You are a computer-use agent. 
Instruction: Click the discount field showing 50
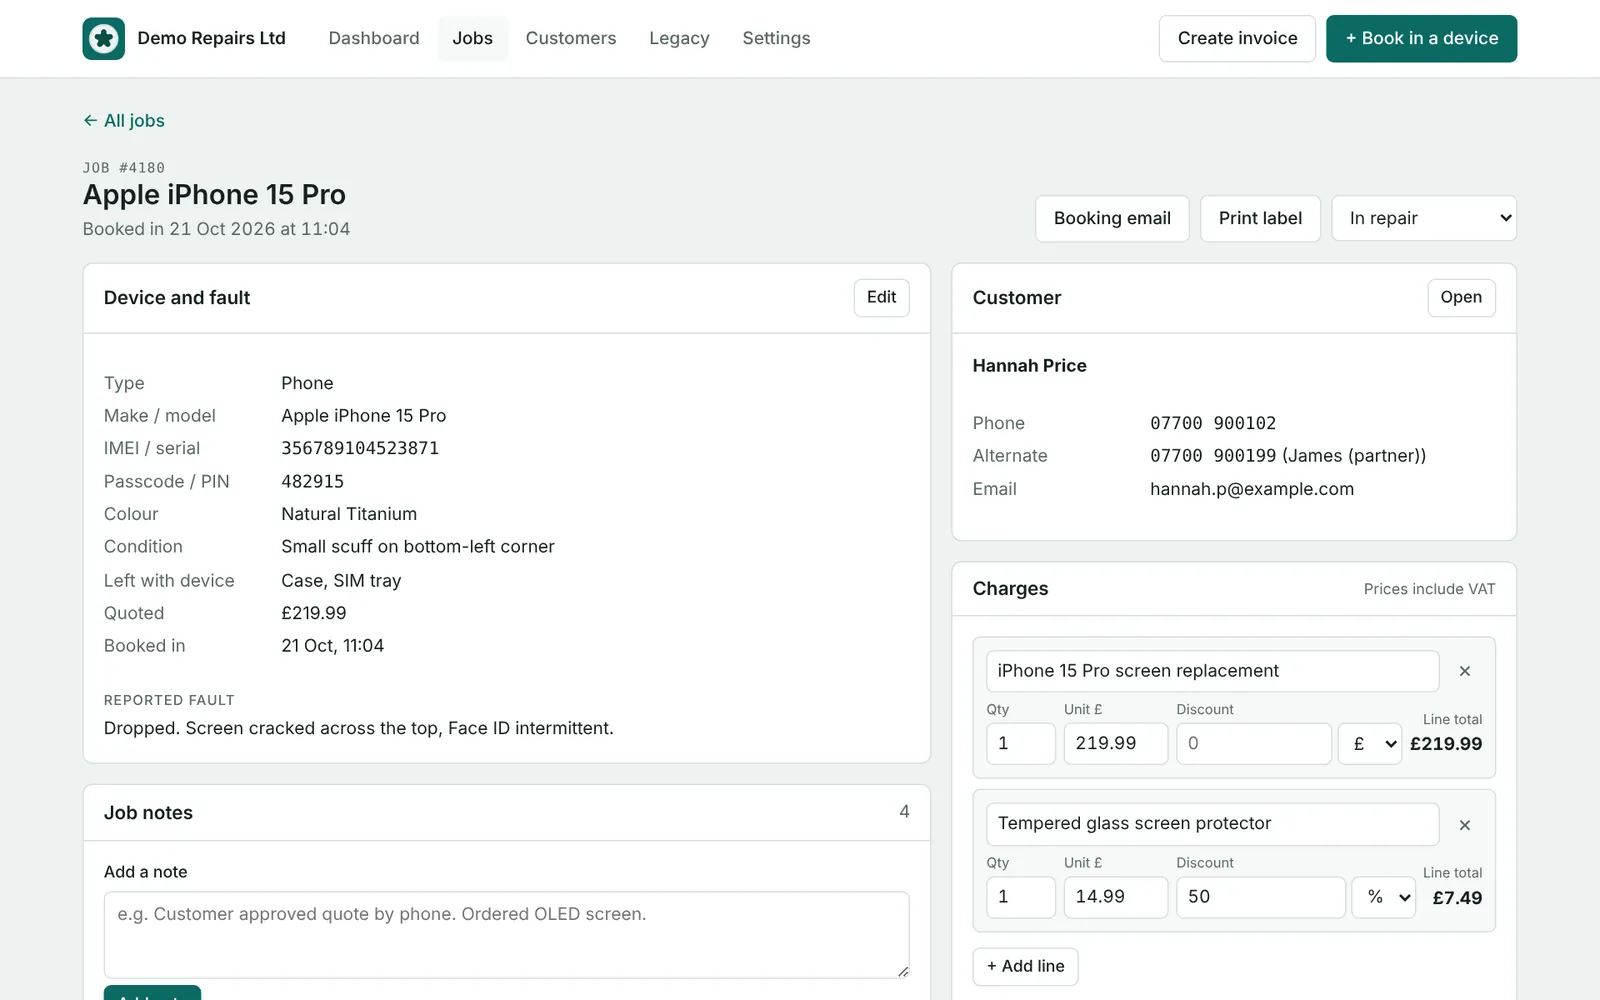click(1260, 897)
